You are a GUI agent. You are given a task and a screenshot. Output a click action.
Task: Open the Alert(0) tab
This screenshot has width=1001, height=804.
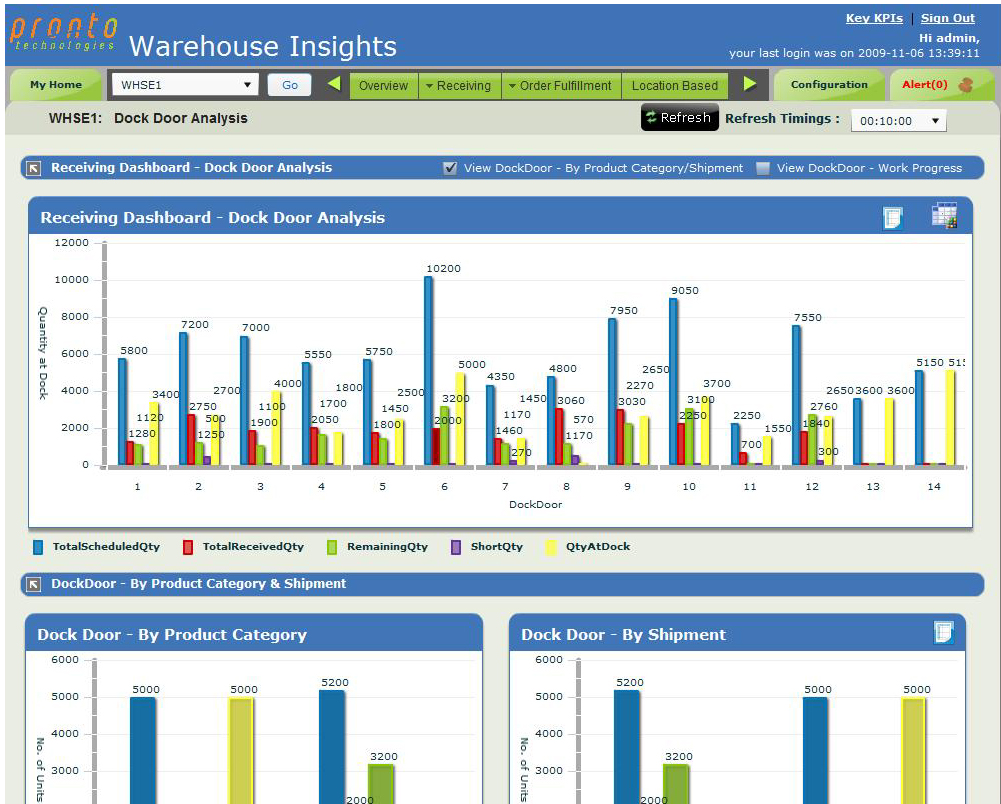coord(924,85)
